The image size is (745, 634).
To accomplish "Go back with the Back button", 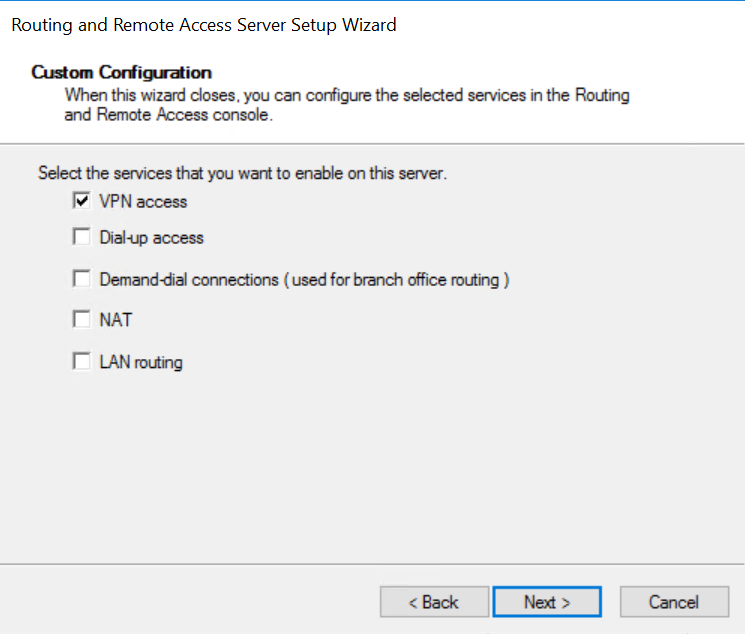I will [x=434, y=602].
